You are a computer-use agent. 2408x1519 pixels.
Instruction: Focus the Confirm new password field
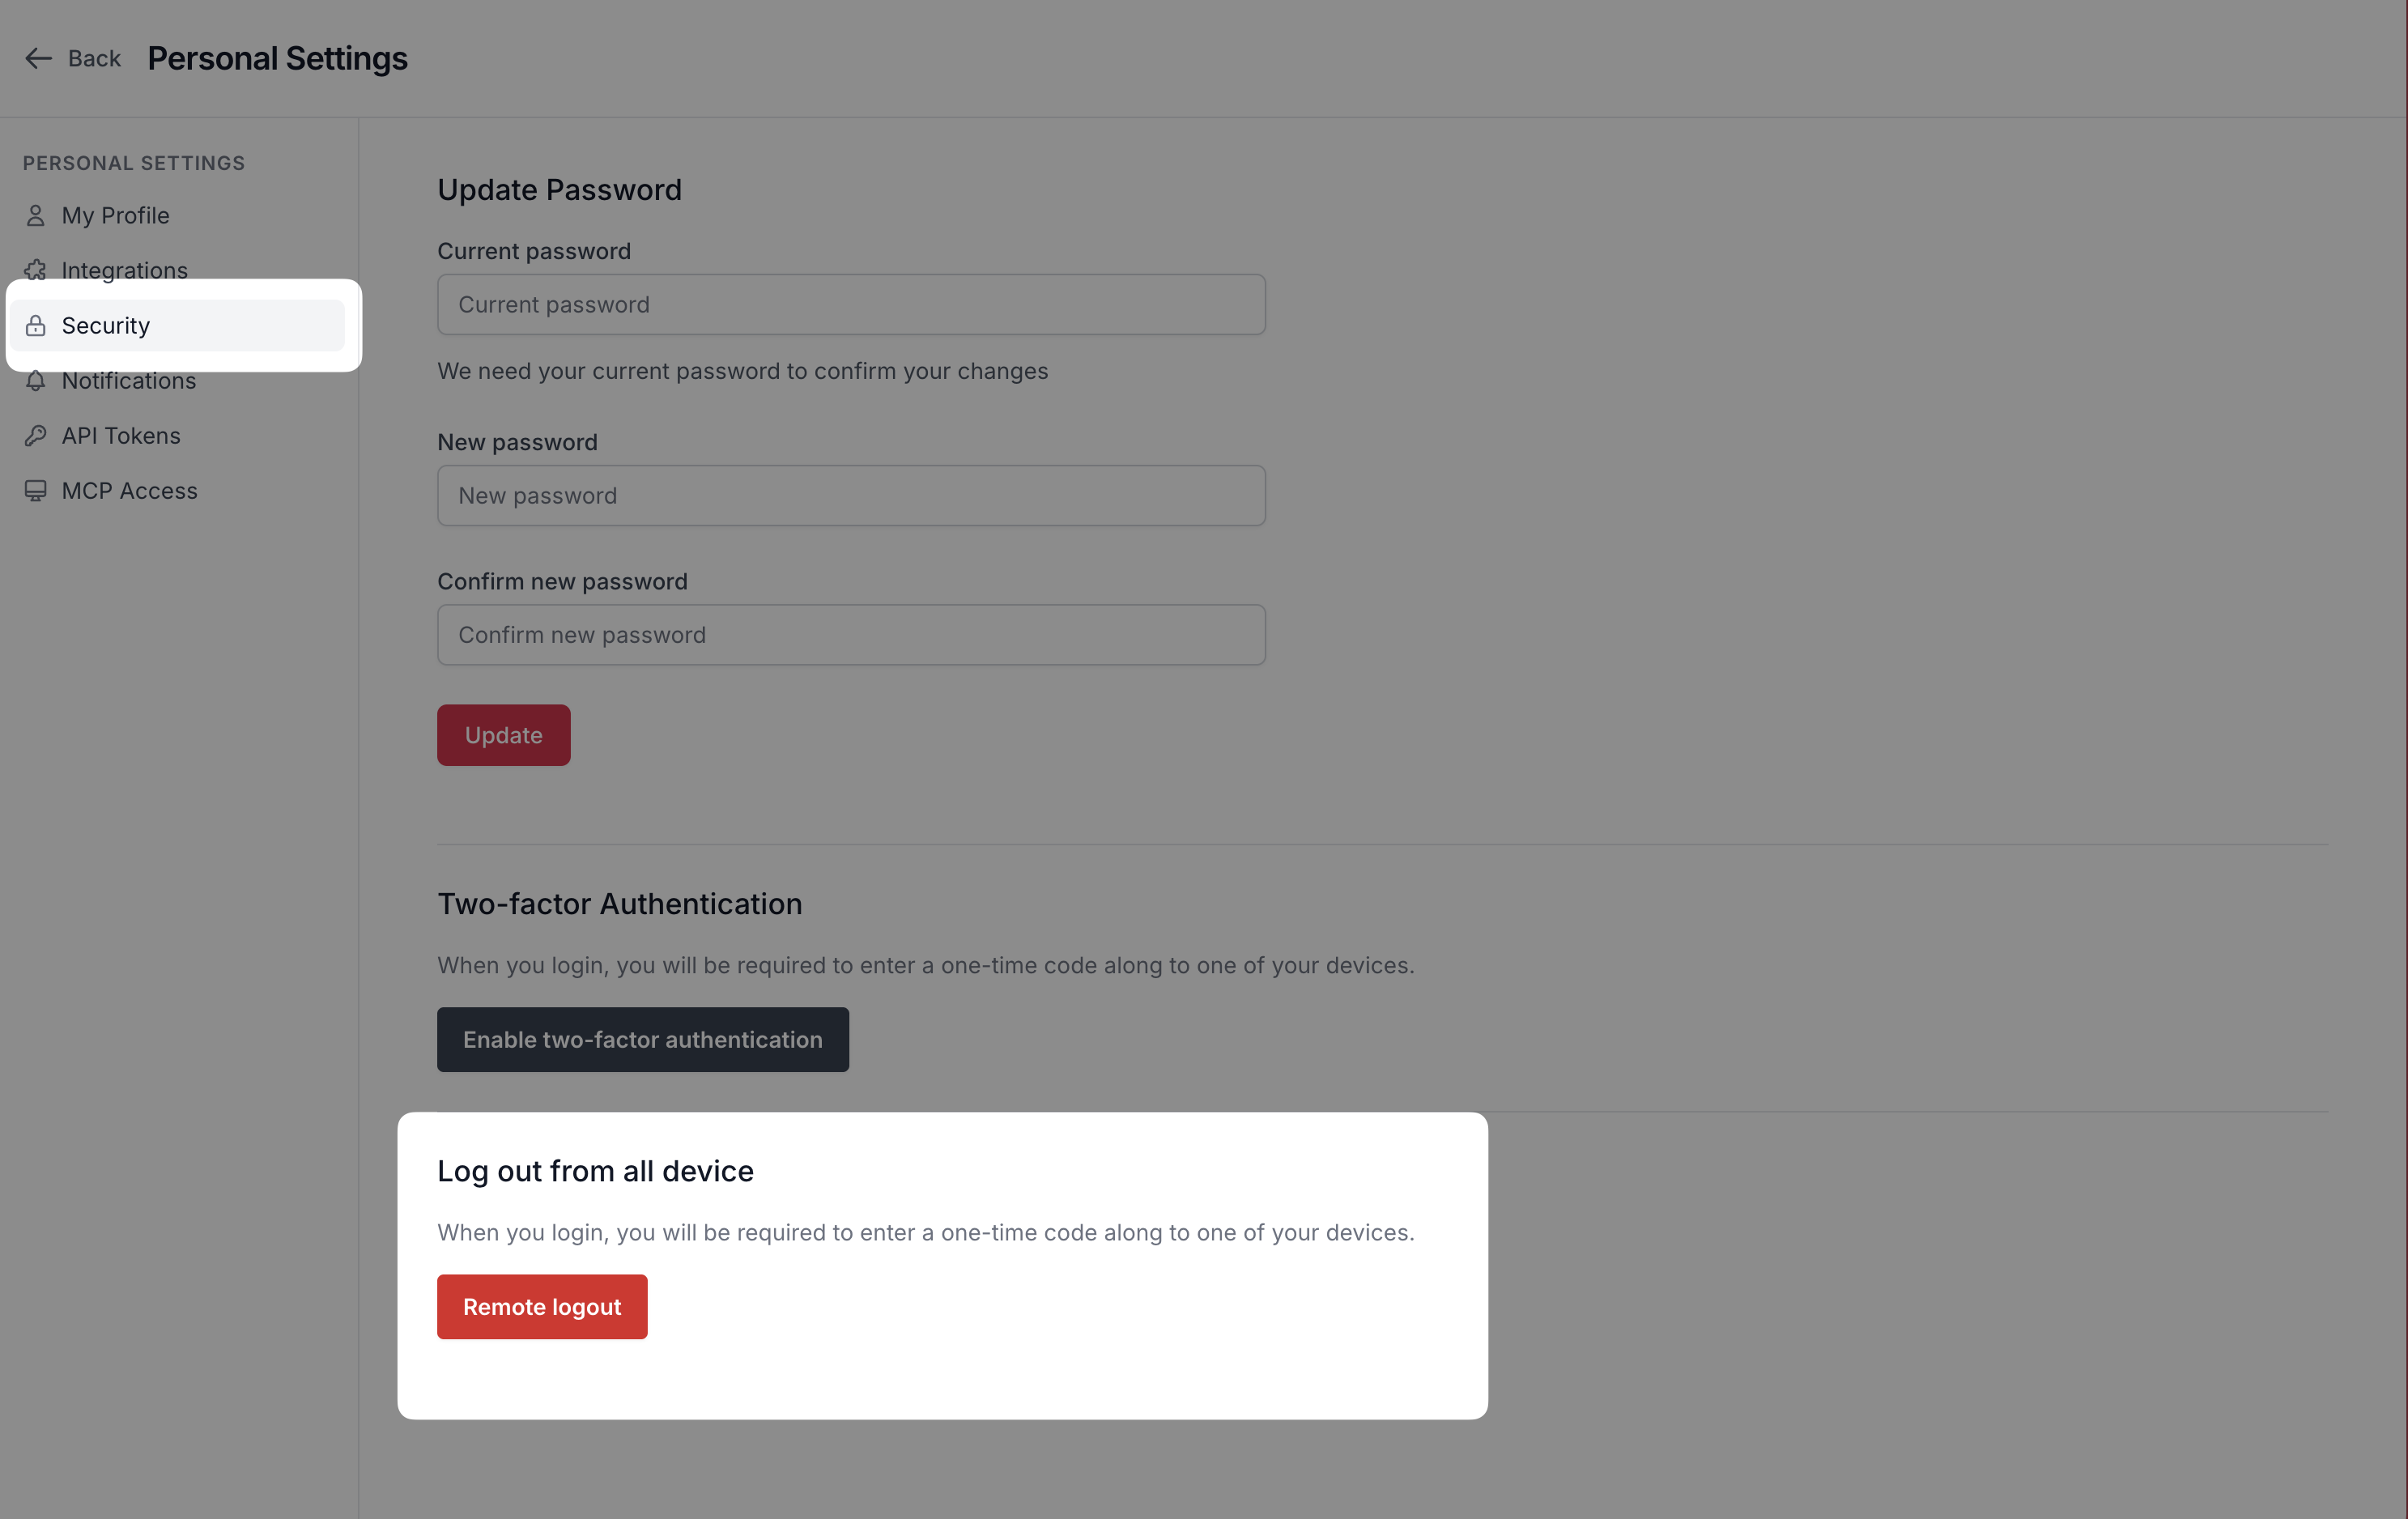point(851,635)
